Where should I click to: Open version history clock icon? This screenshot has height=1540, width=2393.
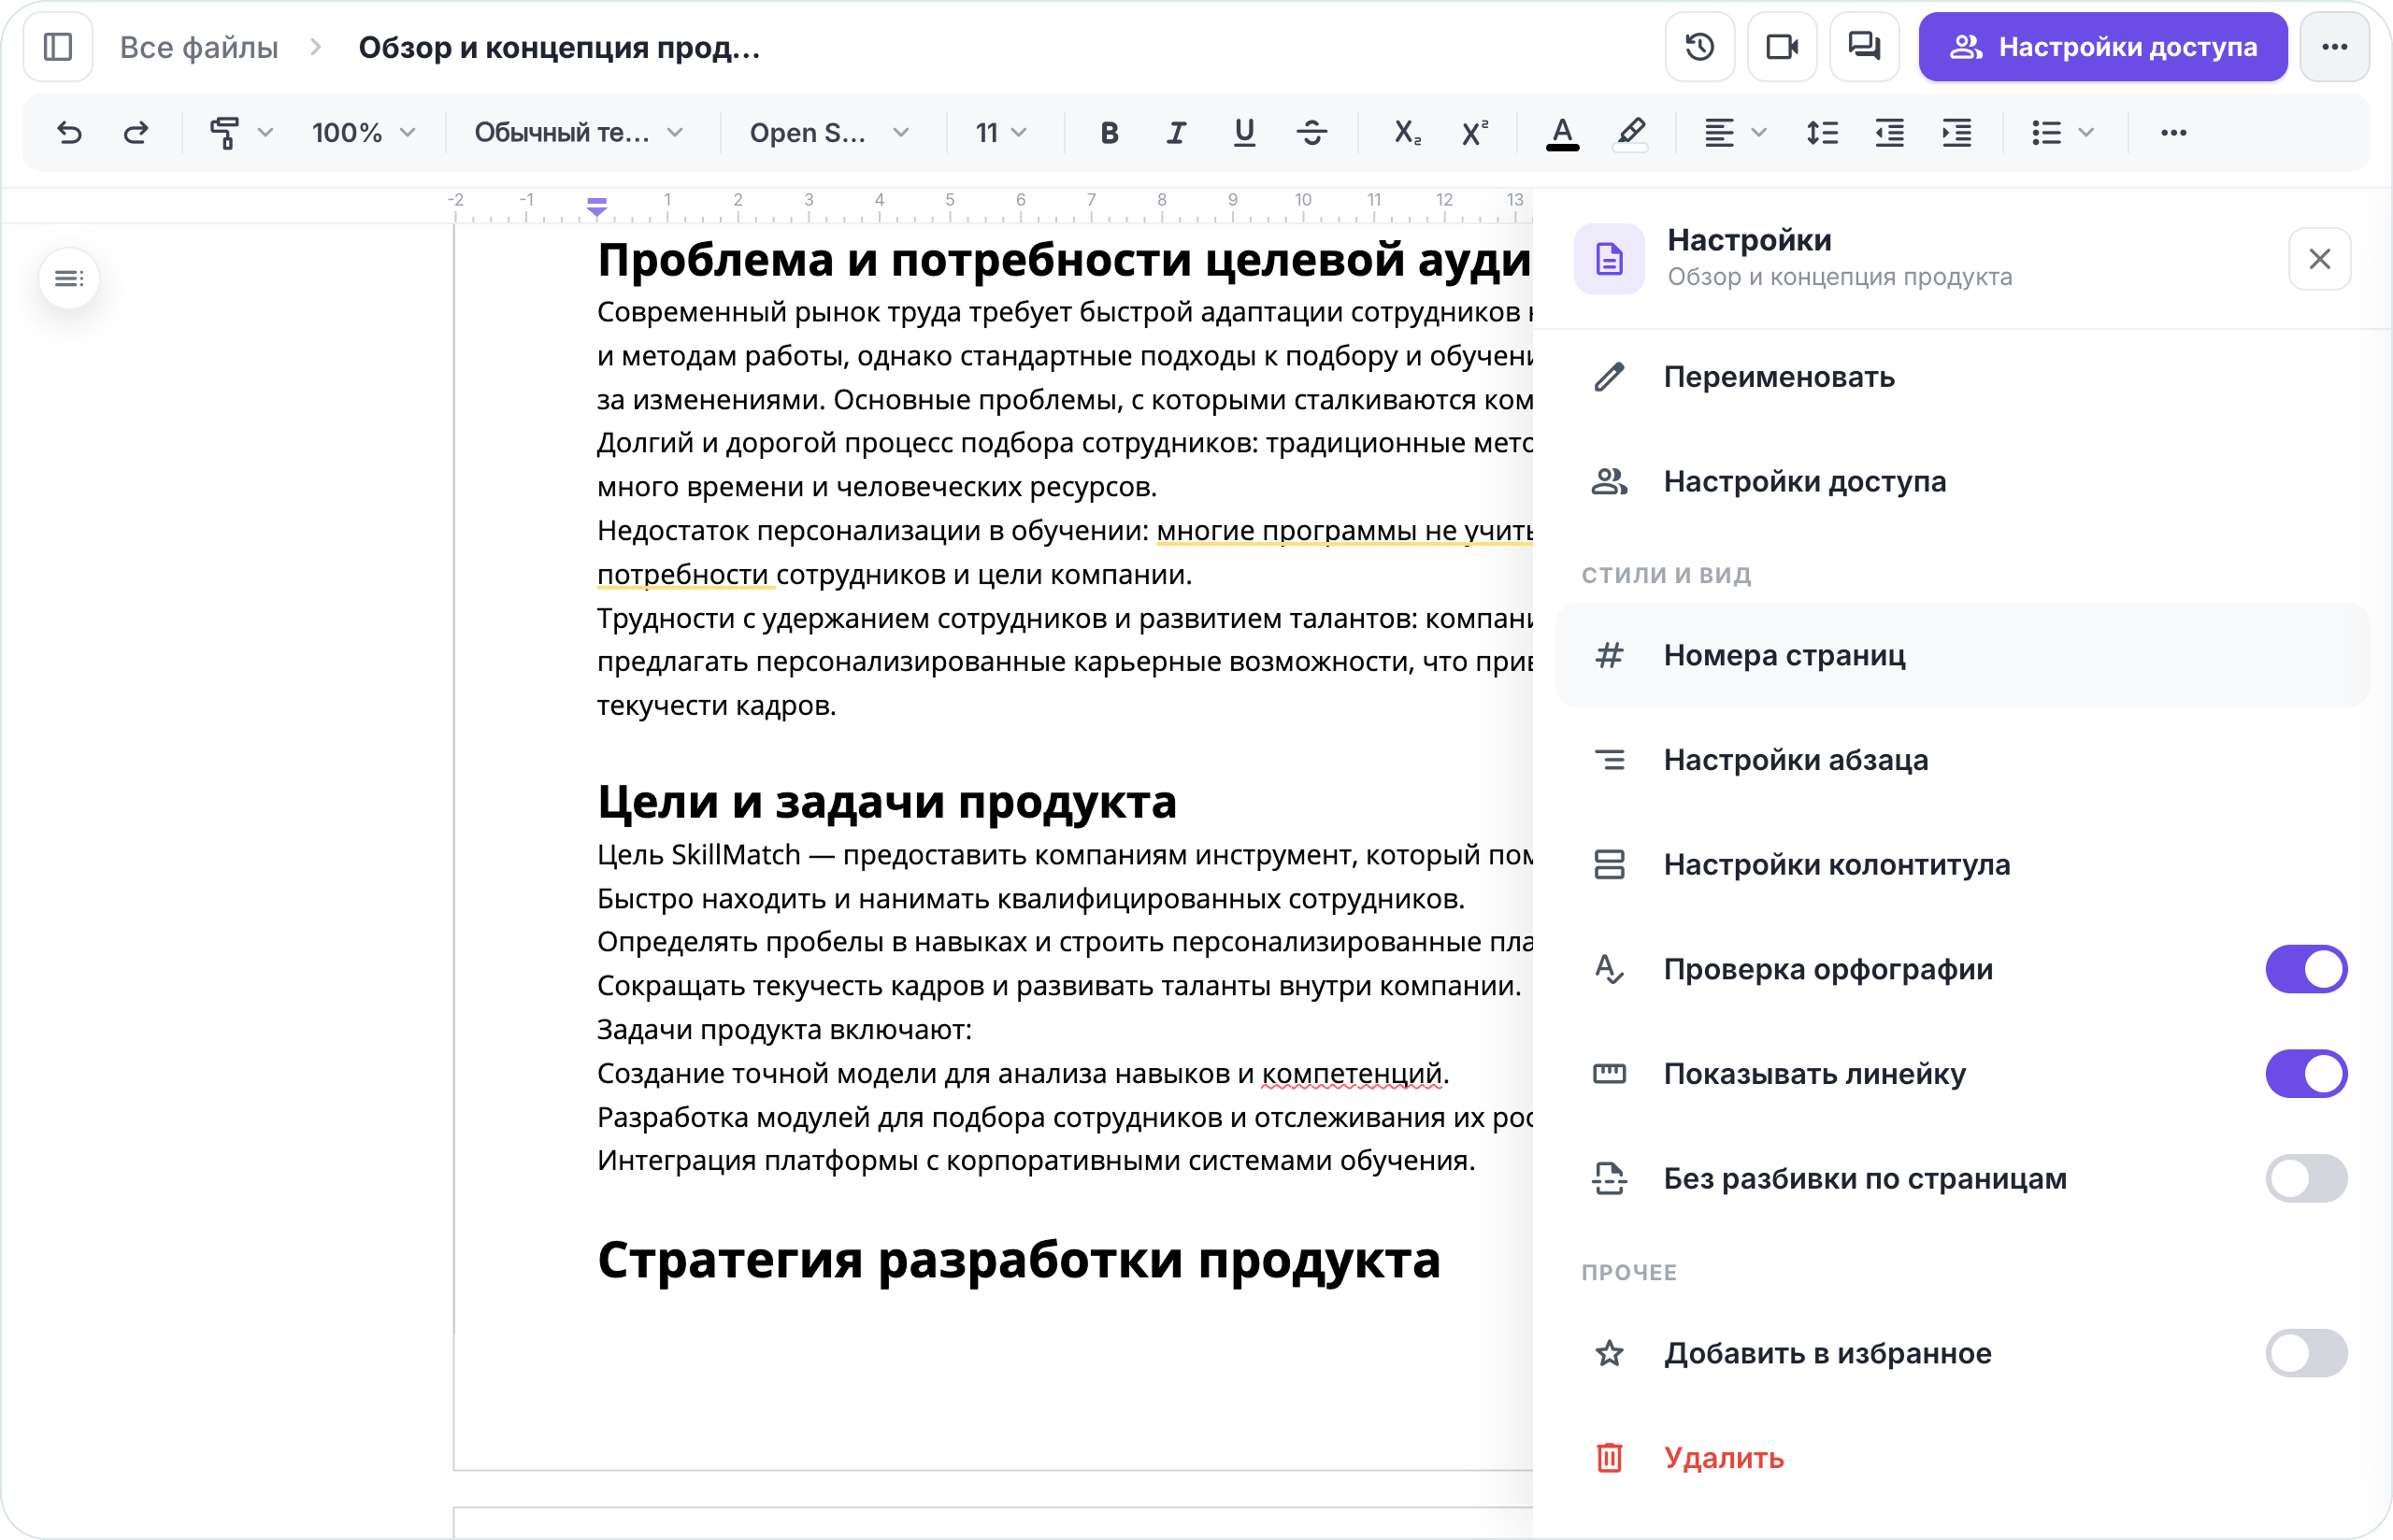1699,47
